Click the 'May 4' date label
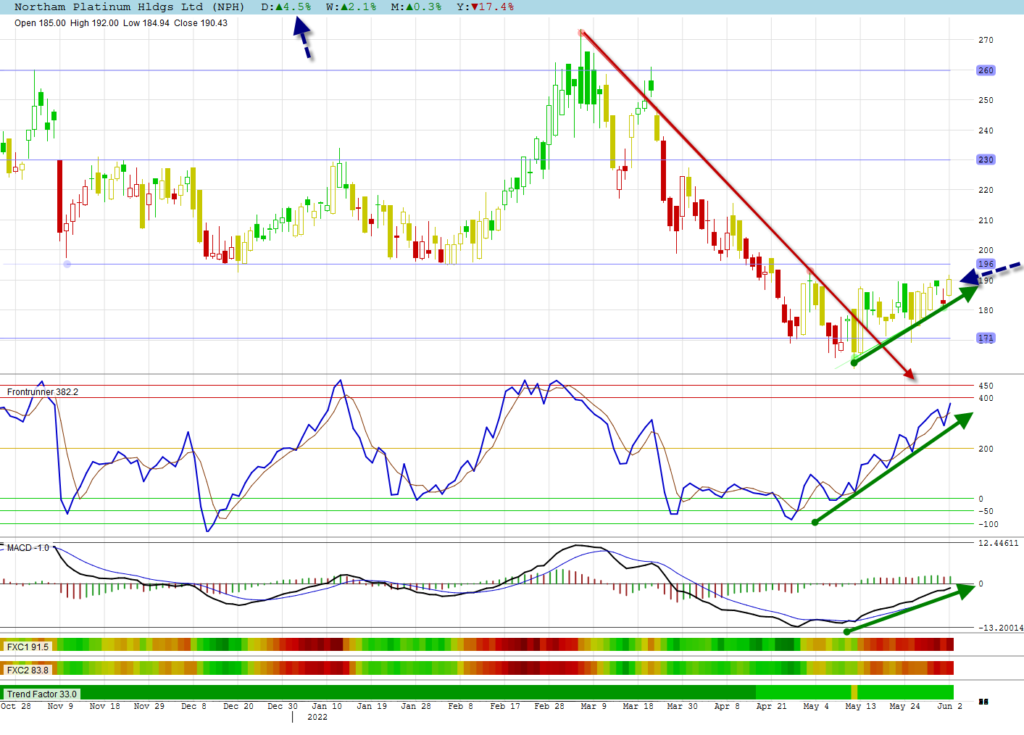The width and height of the screenshot is (1024, 735). coord(816,706)
